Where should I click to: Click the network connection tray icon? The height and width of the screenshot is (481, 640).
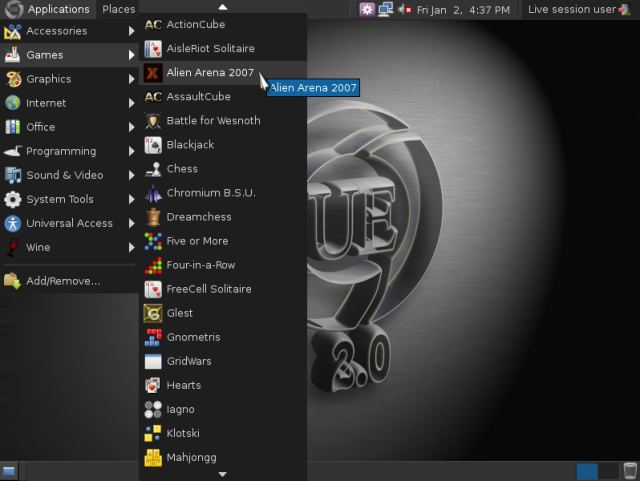[385, 9]
